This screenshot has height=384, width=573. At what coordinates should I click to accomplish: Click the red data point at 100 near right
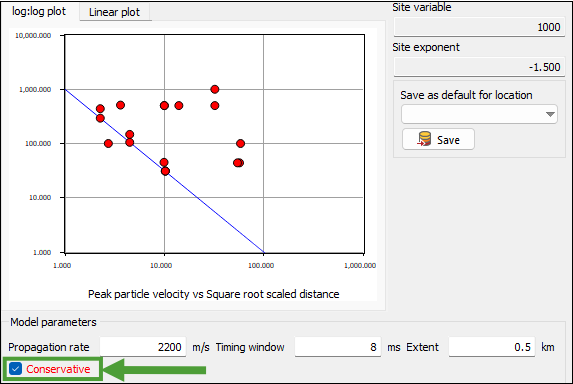coord(240,143)
